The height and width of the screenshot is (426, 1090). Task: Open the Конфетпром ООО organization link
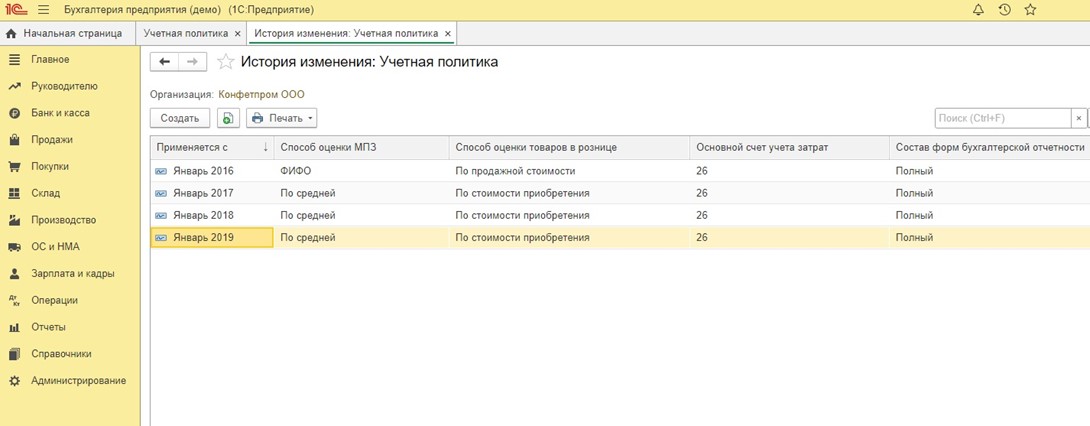coord(261,94)
